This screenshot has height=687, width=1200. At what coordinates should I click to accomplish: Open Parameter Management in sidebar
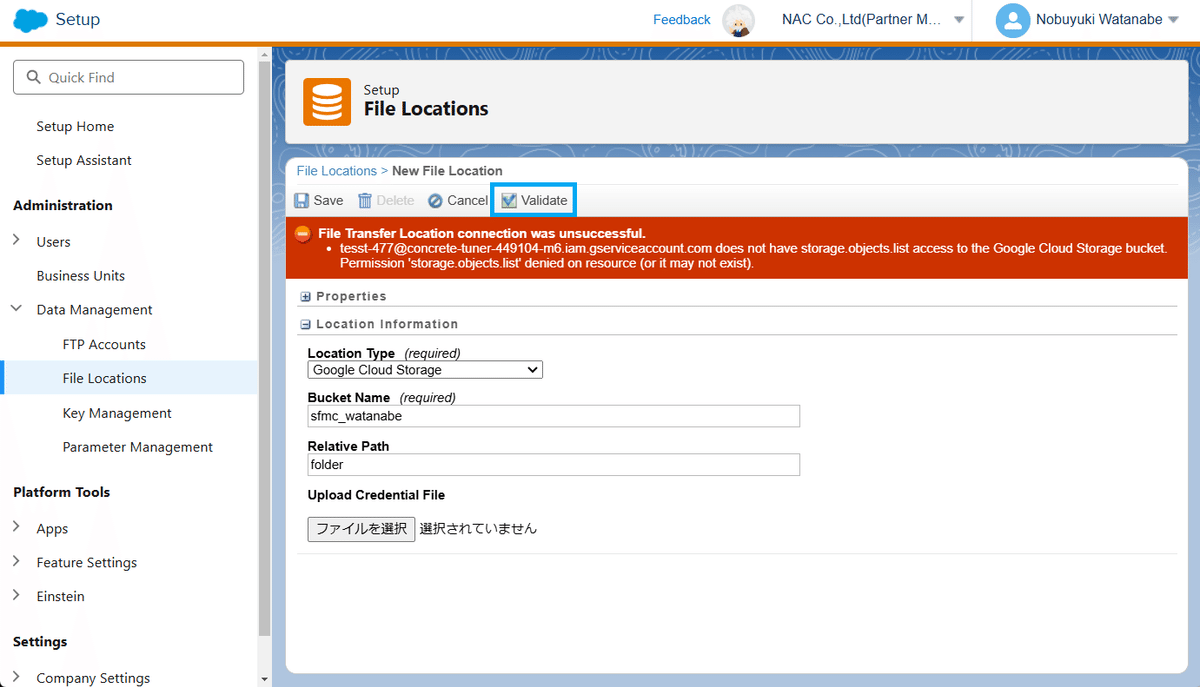coord(138,447)
